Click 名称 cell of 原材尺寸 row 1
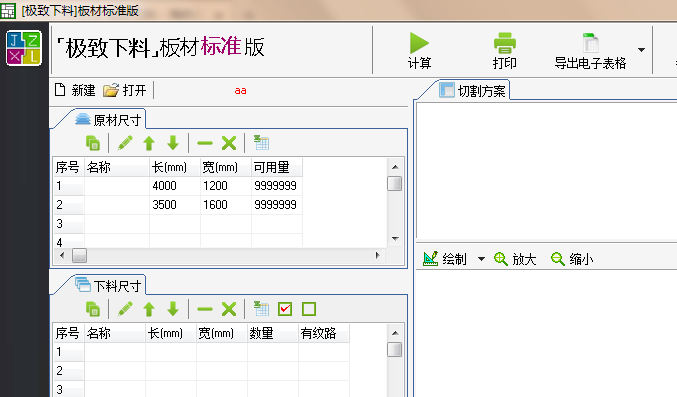The image size is (677, 397). point(117,186)
